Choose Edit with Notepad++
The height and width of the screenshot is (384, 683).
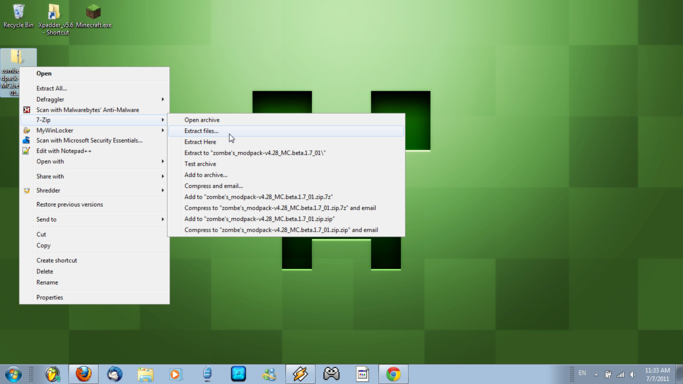pyautogui.click(x=95, y=151)
